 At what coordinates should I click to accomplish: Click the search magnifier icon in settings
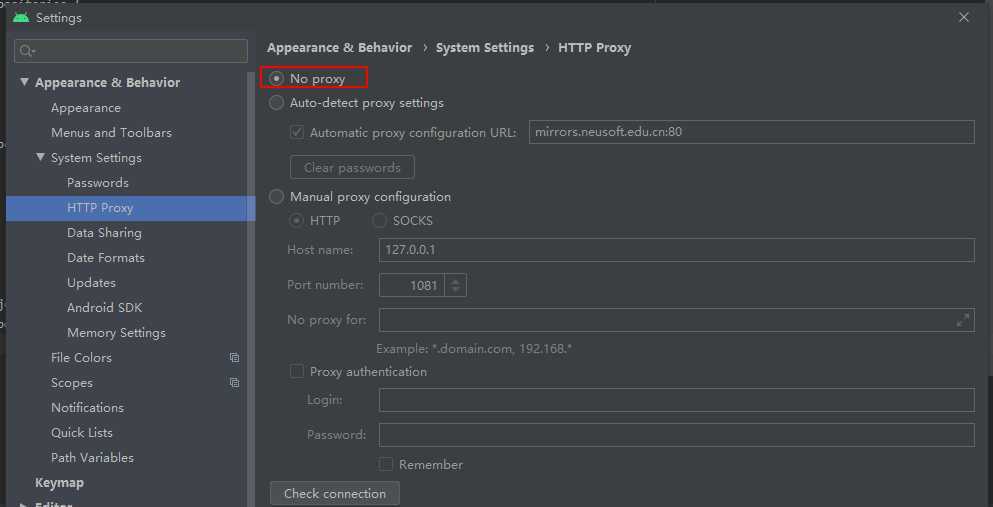coord(27,51)
